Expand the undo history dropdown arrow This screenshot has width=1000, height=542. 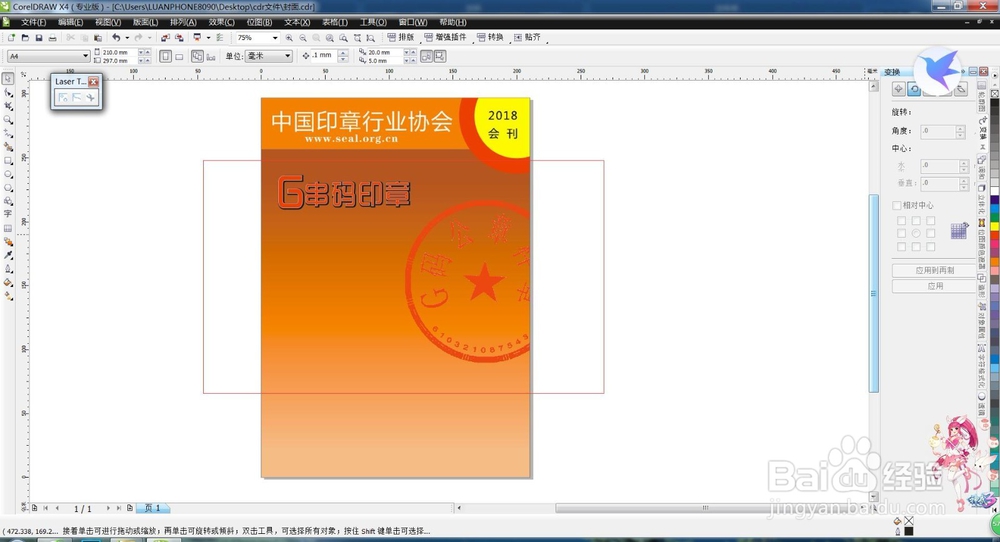[127, 38]
